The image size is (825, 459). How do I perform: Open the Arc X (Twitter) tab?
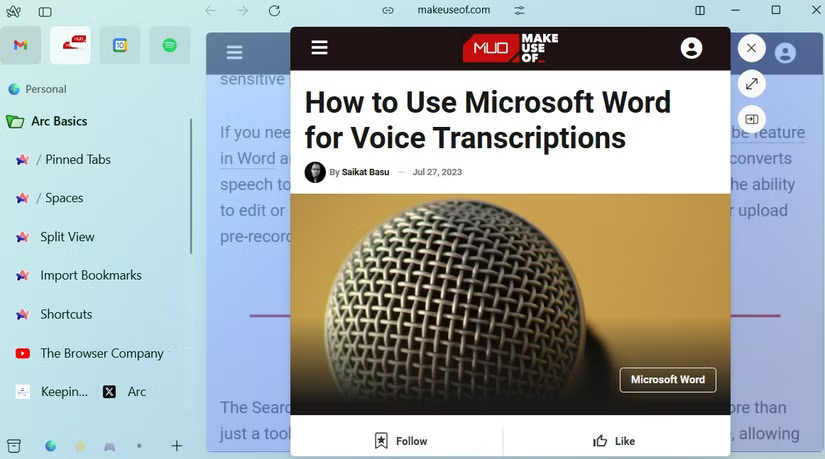tap(125, 392)
